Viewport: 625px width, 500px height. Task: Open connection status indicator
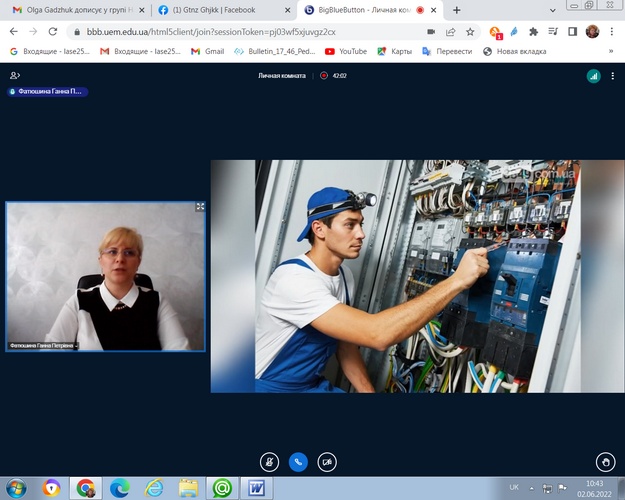[593, 75]
